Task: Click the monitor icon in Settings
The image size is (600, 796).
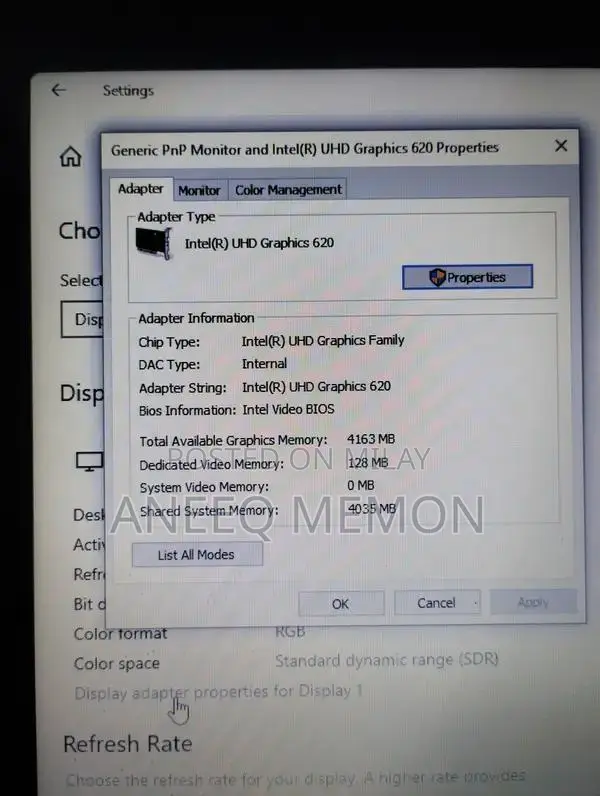Action: pyautogui.click(x=89, y=461)
